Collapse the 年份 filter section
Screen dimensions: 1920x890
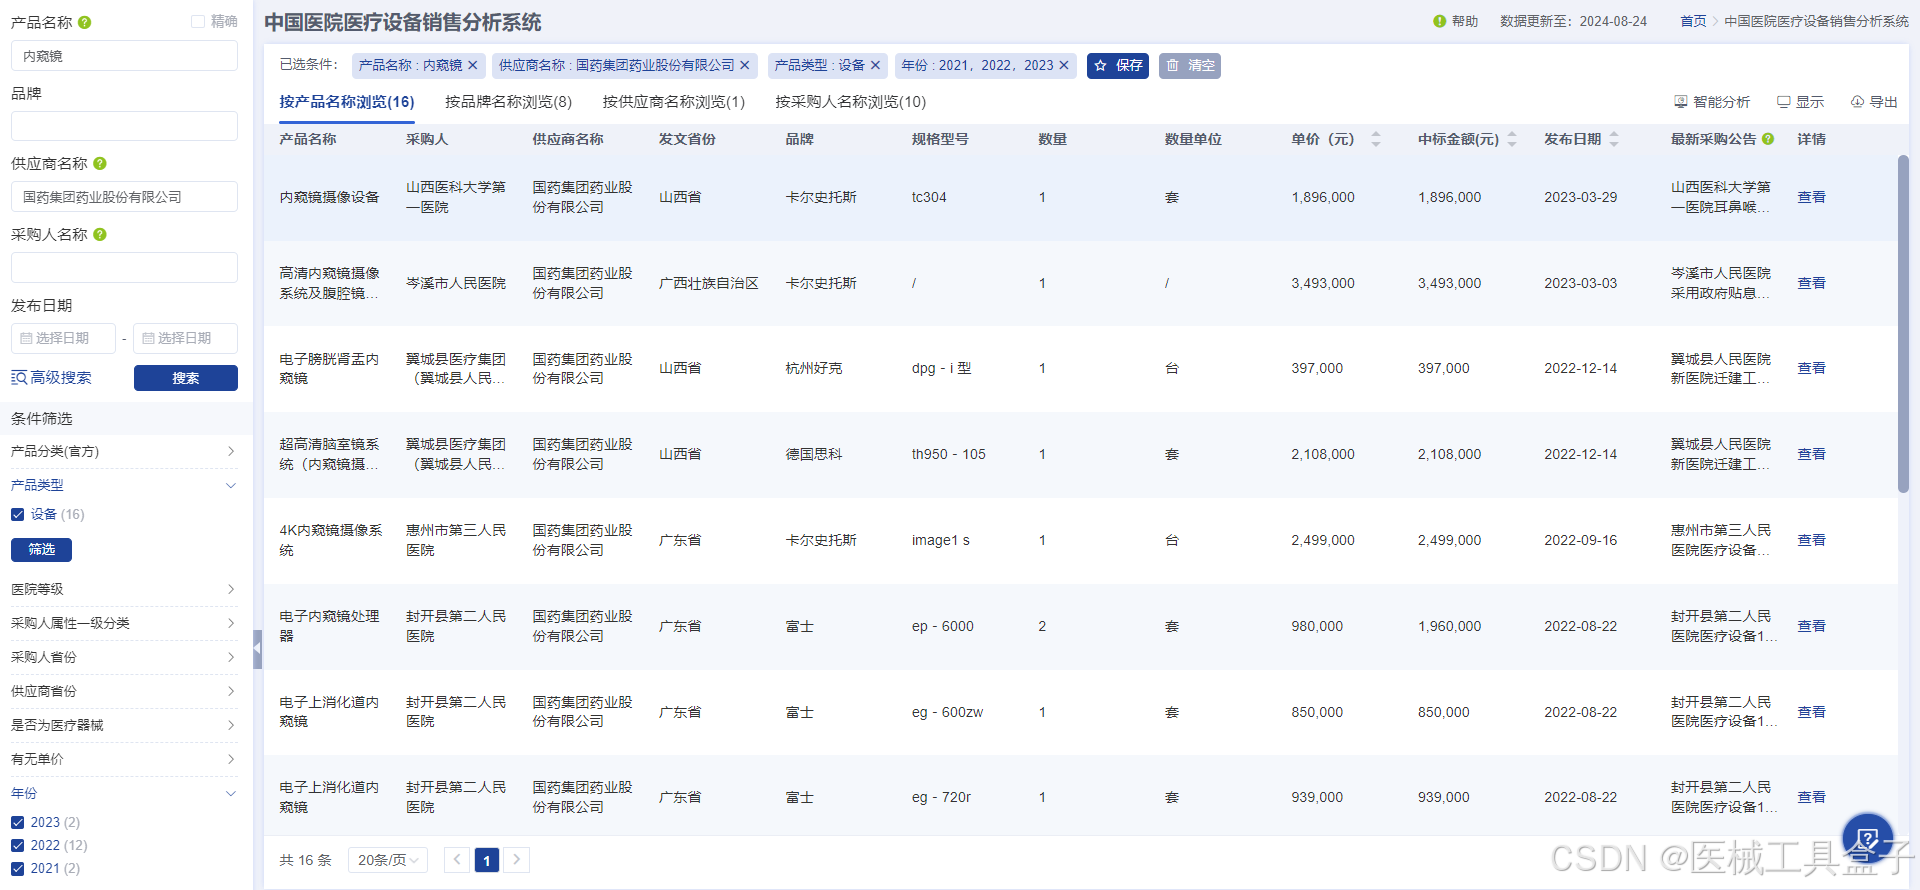click(x=124, y=793)
